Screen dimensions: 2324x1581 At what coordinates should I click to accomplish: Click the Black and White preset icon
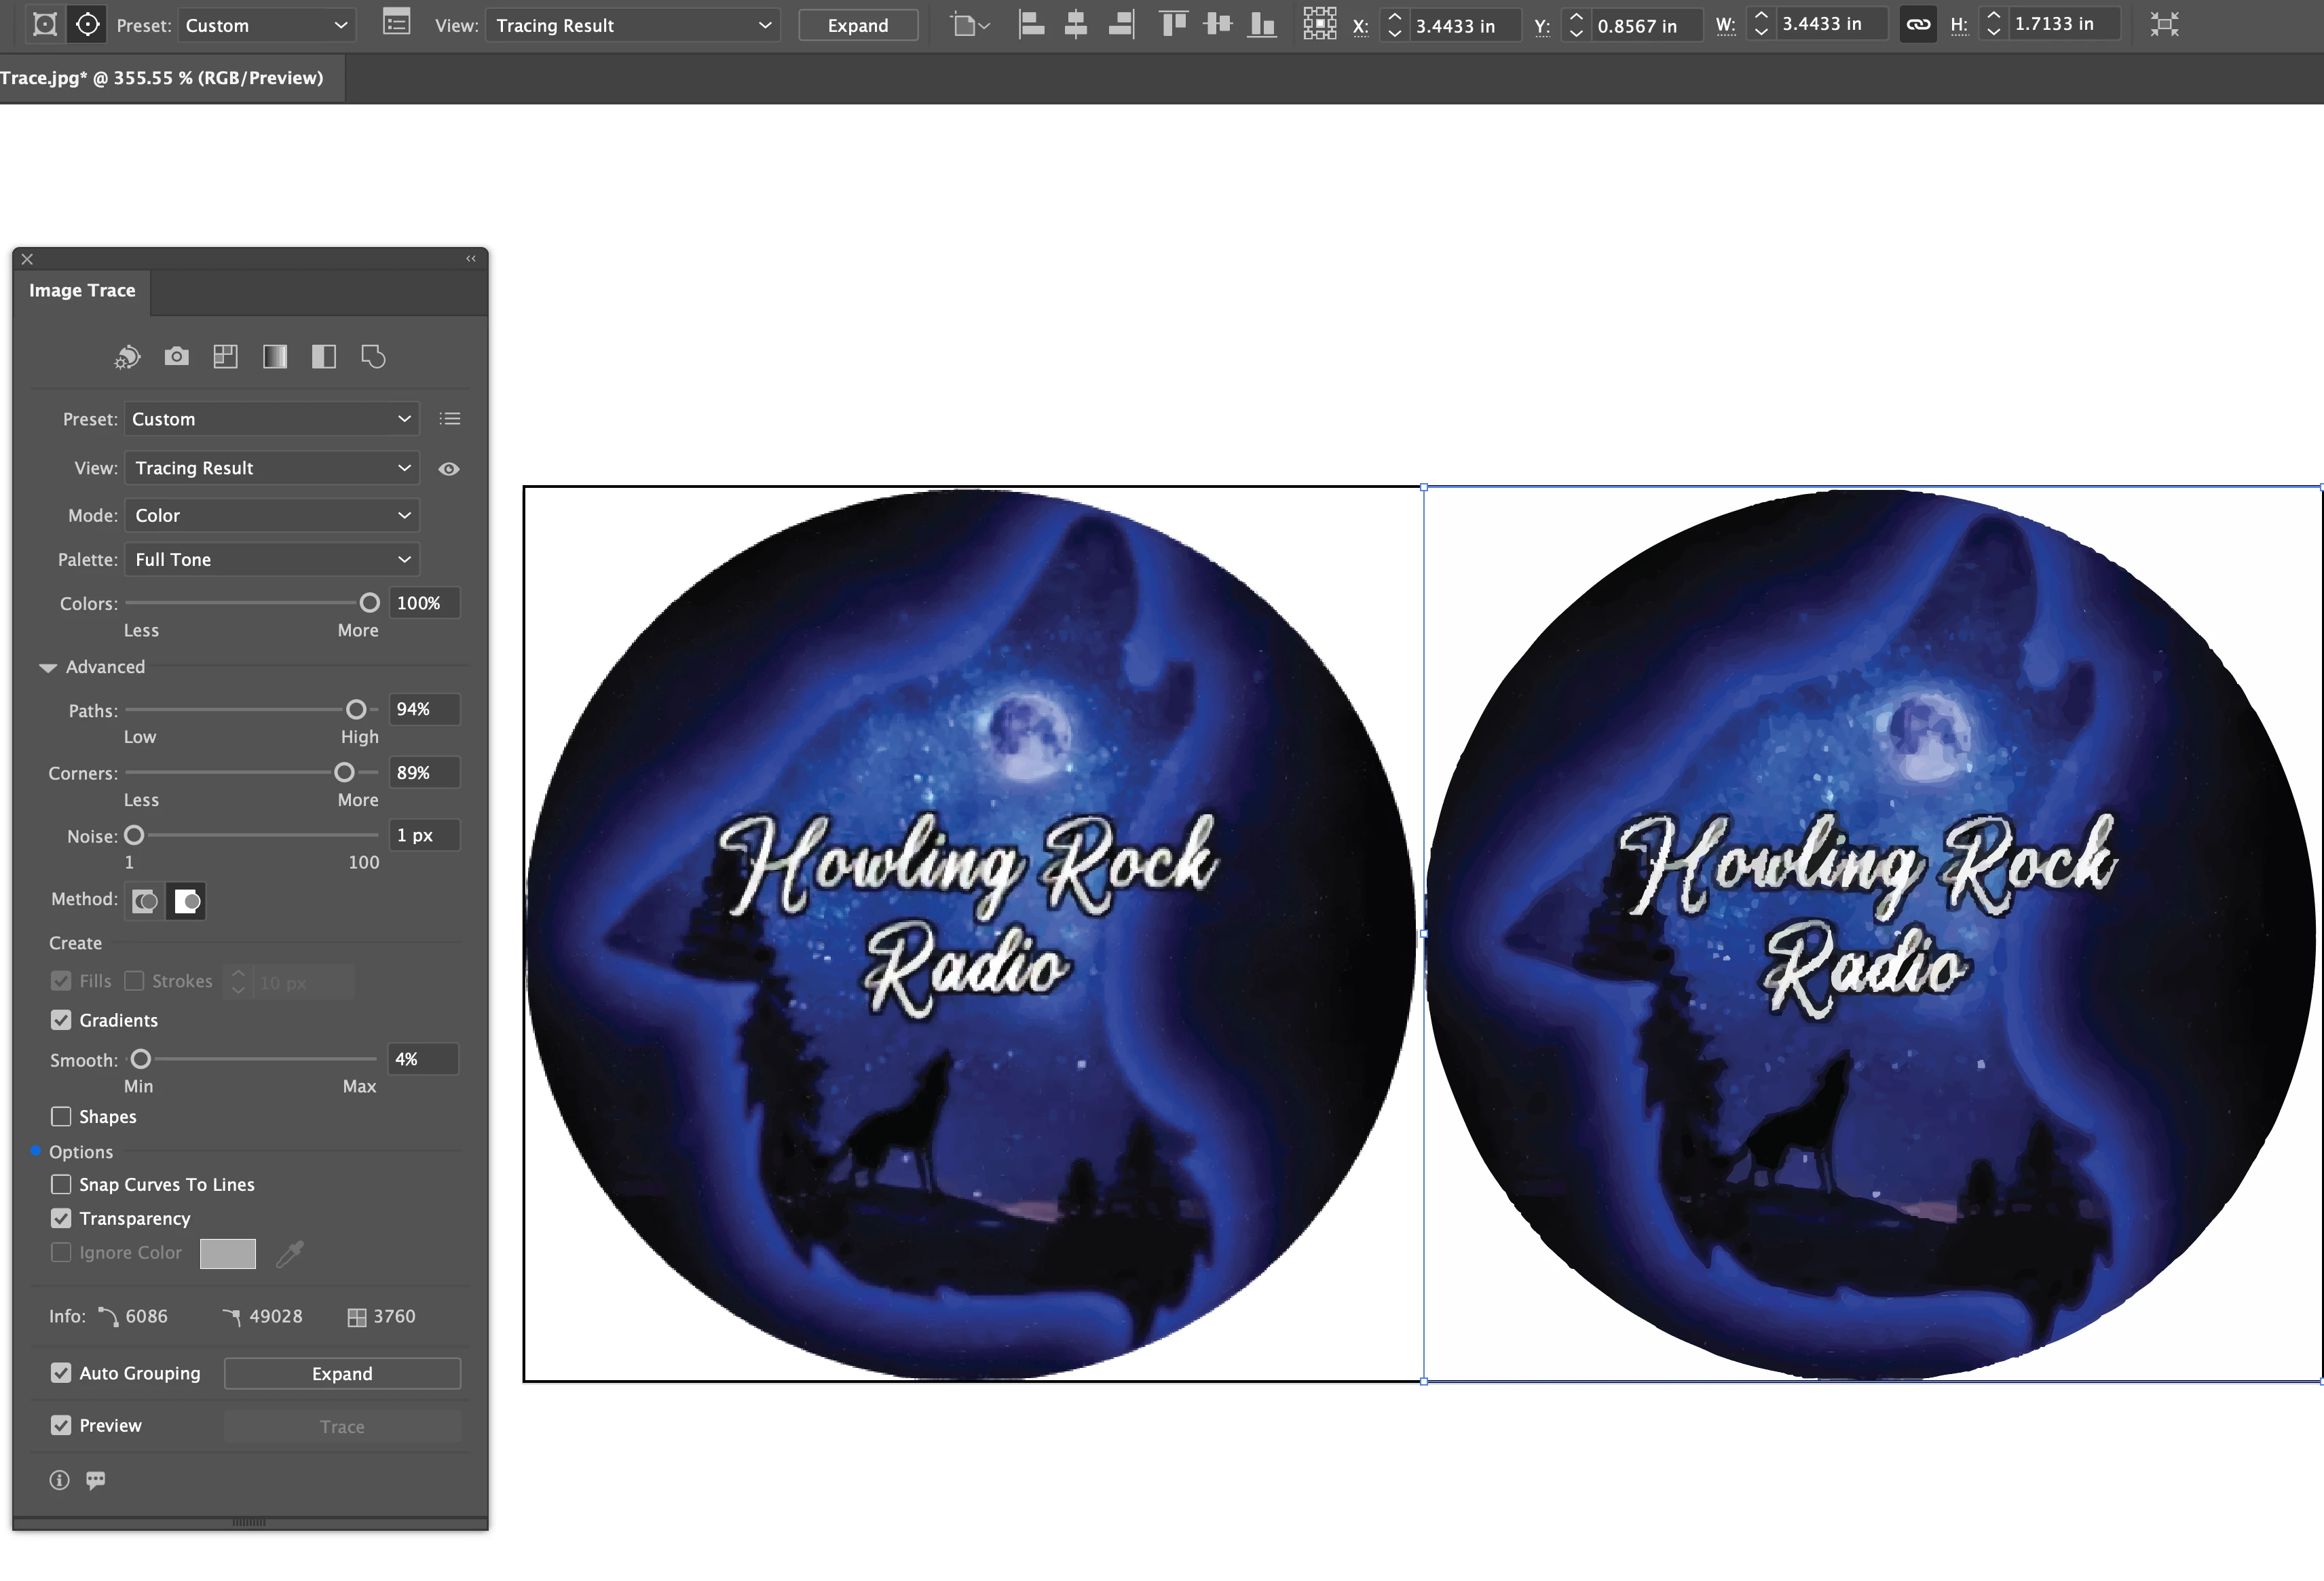[x=324, y=356]
